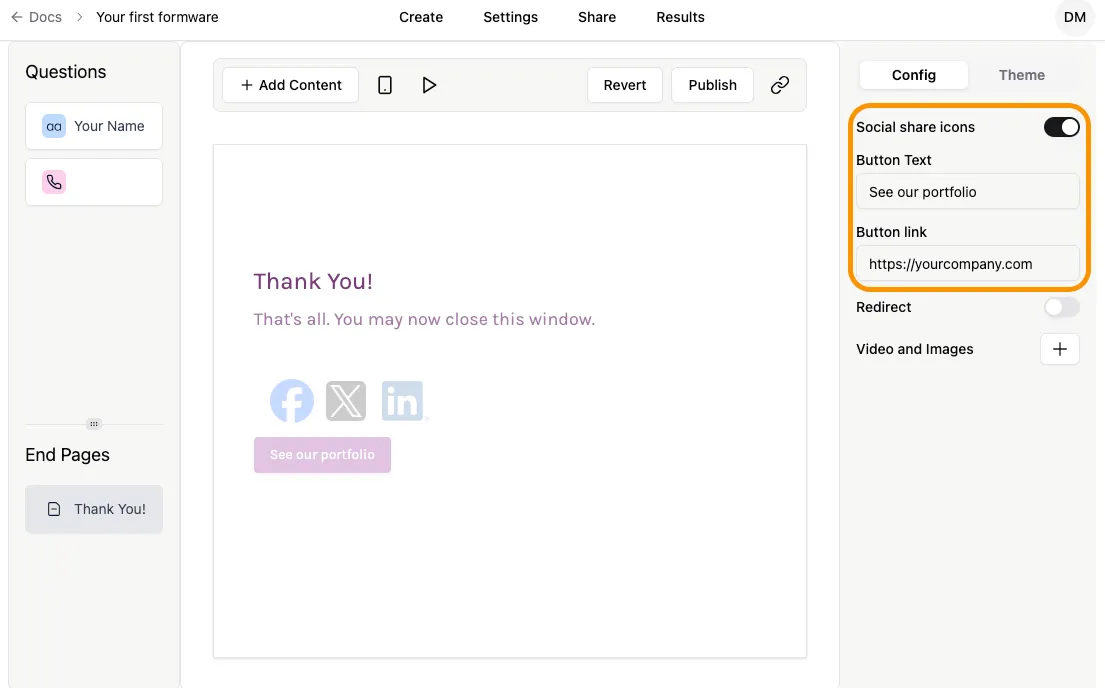This screenshot has height=688, width=1105.
Task: Start the form preview with the play icon
Action: point(430,85)
